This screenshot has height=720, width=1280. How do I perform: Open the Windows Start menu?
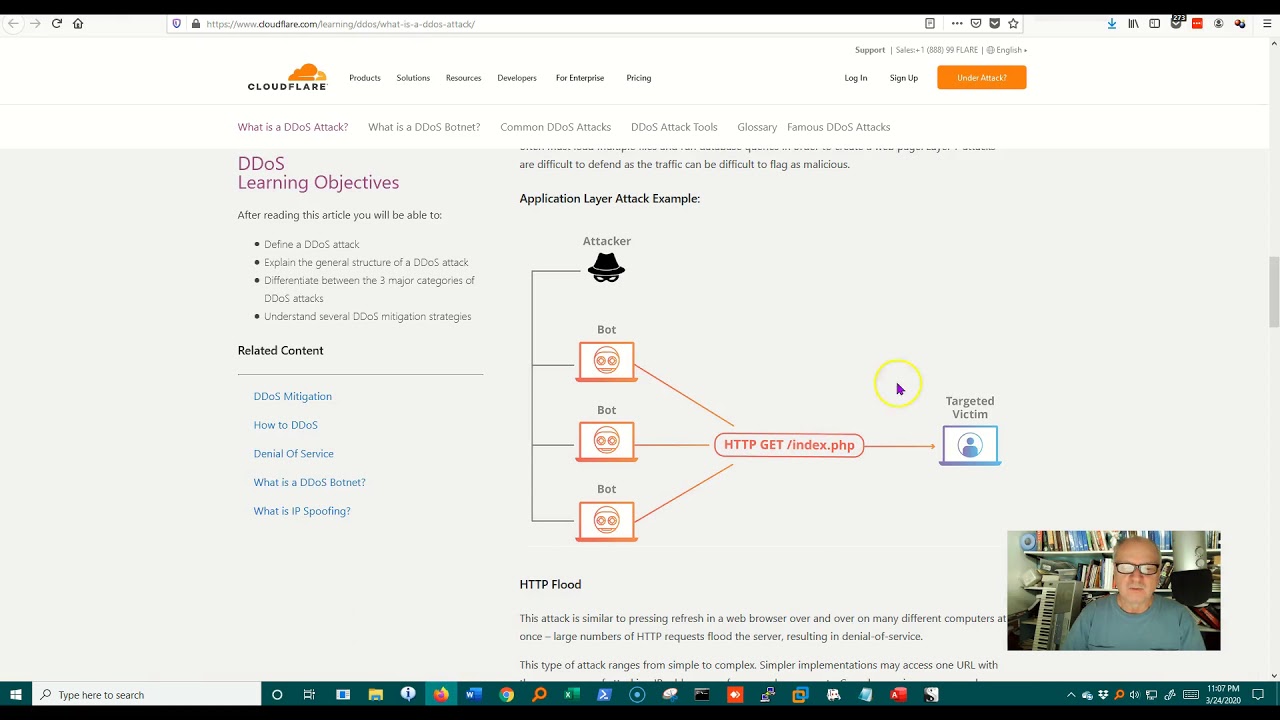(x=15, y=695)
